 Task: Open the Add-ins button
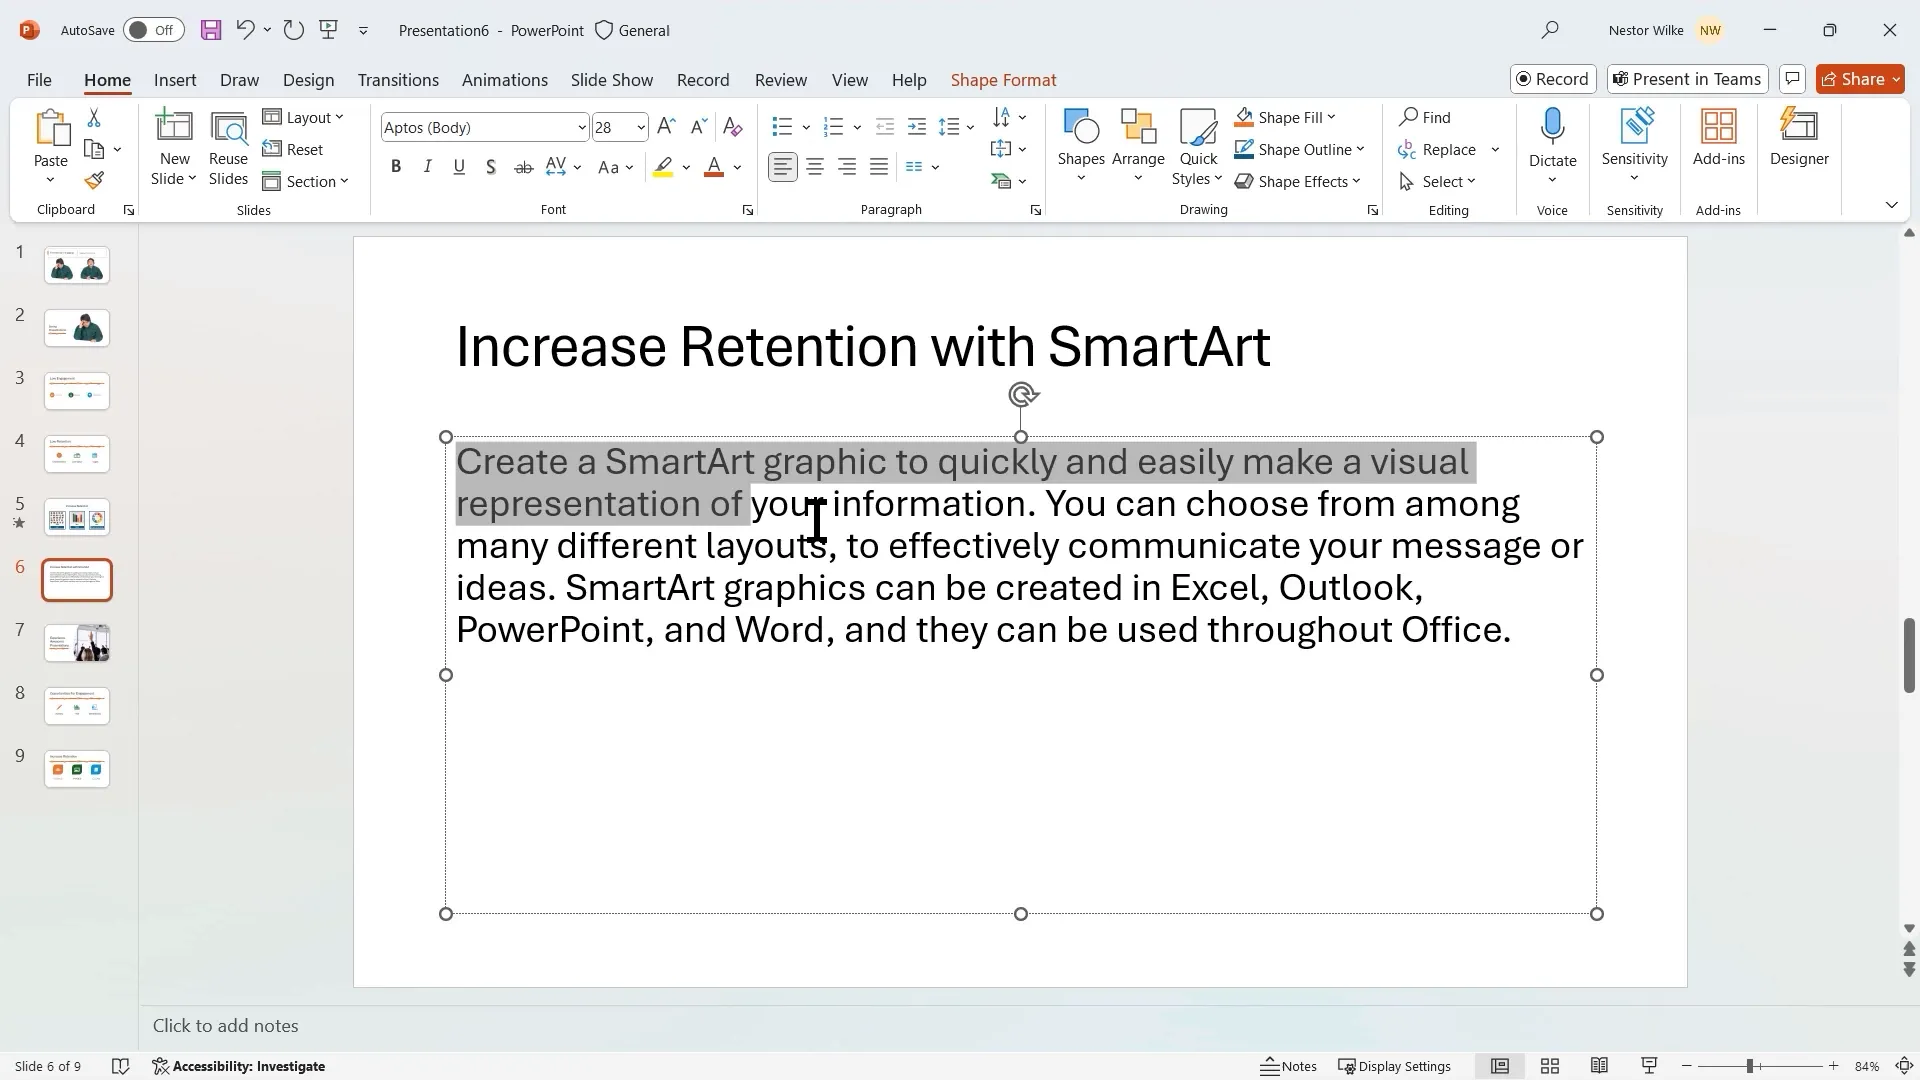[1719, 138]
